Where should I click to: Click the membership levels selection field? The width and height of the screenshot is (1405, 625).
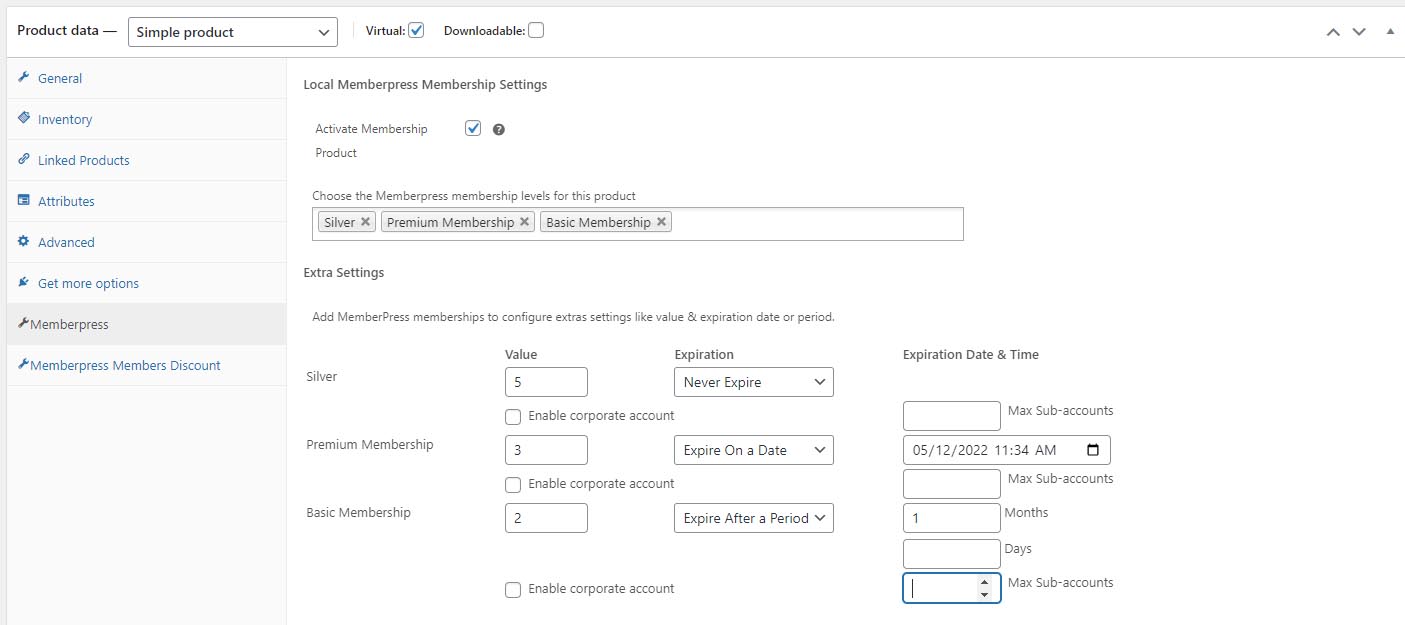click(638, 224)
